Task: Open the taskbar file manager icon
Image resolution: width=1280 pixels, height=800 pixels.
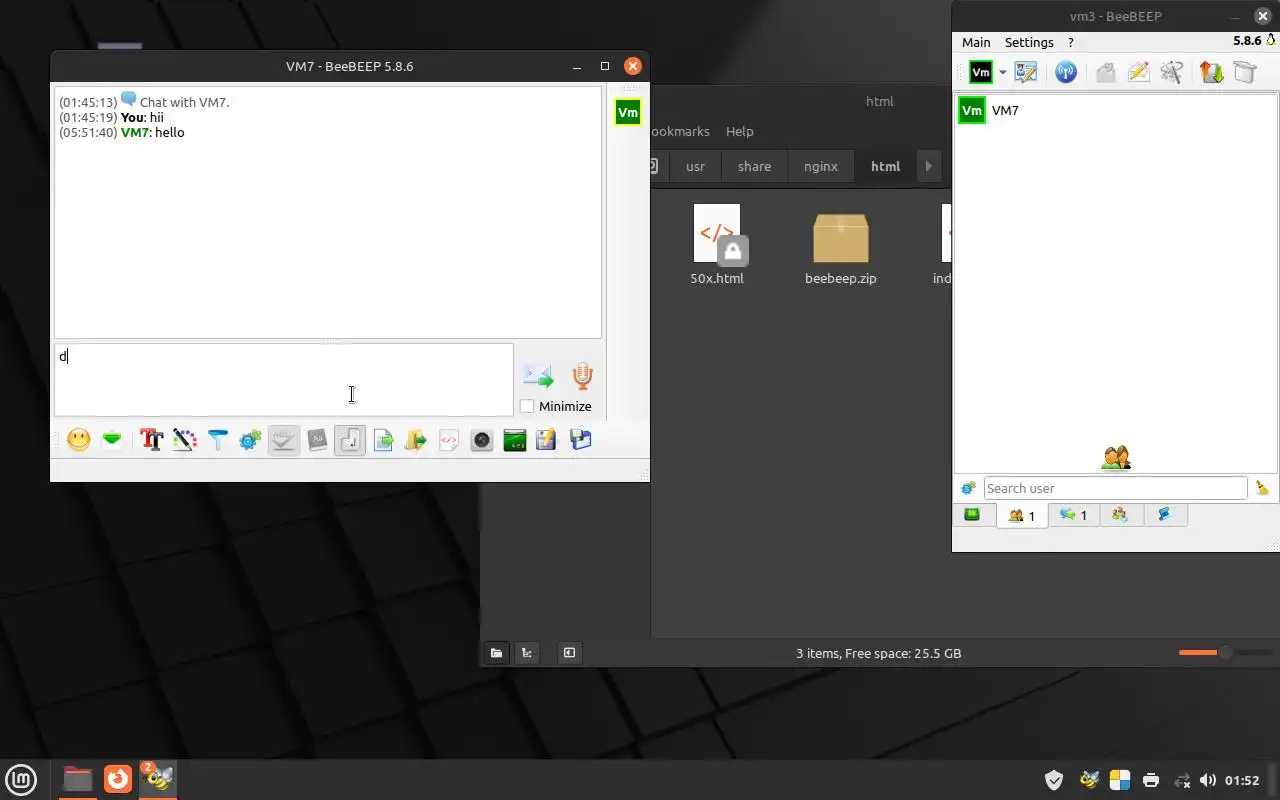Action: pyautogui.click(x=77, y=779)
